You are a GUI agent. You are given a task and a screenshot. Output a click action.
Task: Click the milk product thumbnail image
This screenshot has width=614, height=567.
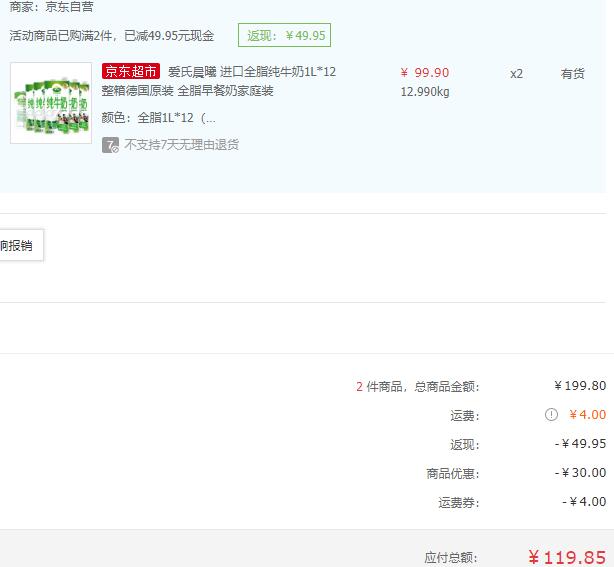(51, 103)
